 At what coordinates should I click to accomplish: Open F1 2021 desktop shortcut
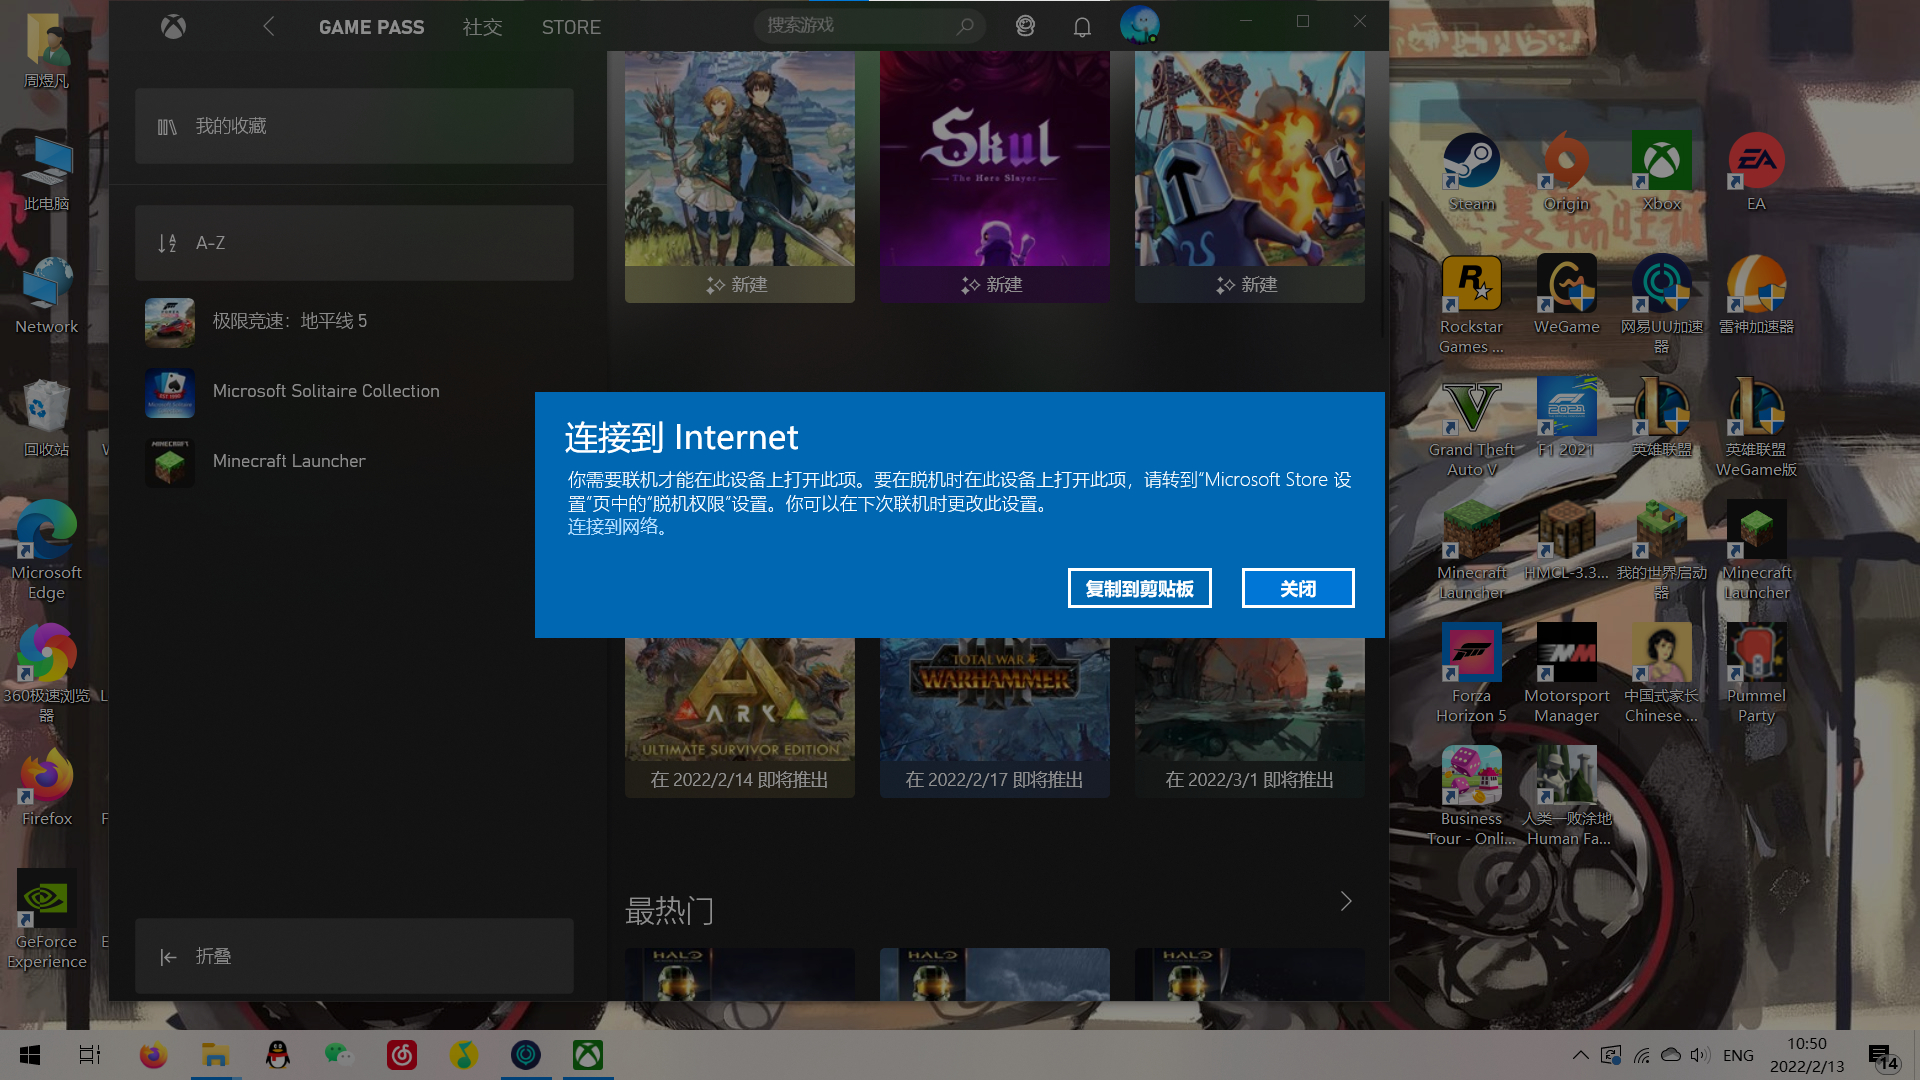tap(1566, 419)
